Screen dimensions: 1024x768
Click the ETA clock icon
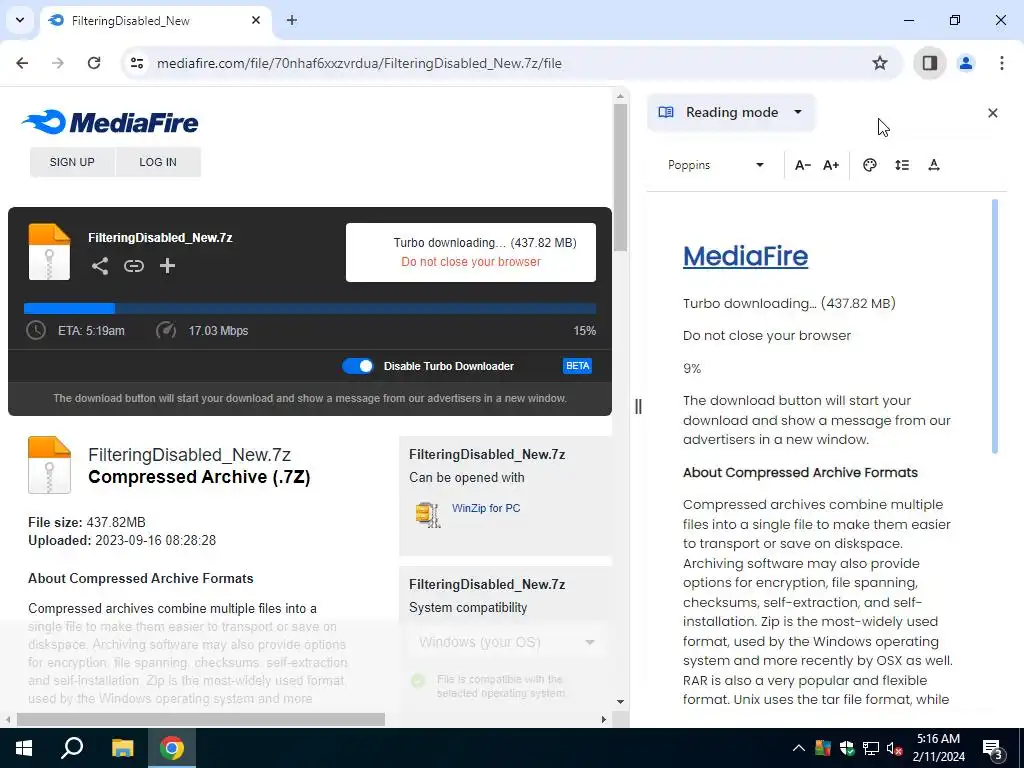coord(36,330)
